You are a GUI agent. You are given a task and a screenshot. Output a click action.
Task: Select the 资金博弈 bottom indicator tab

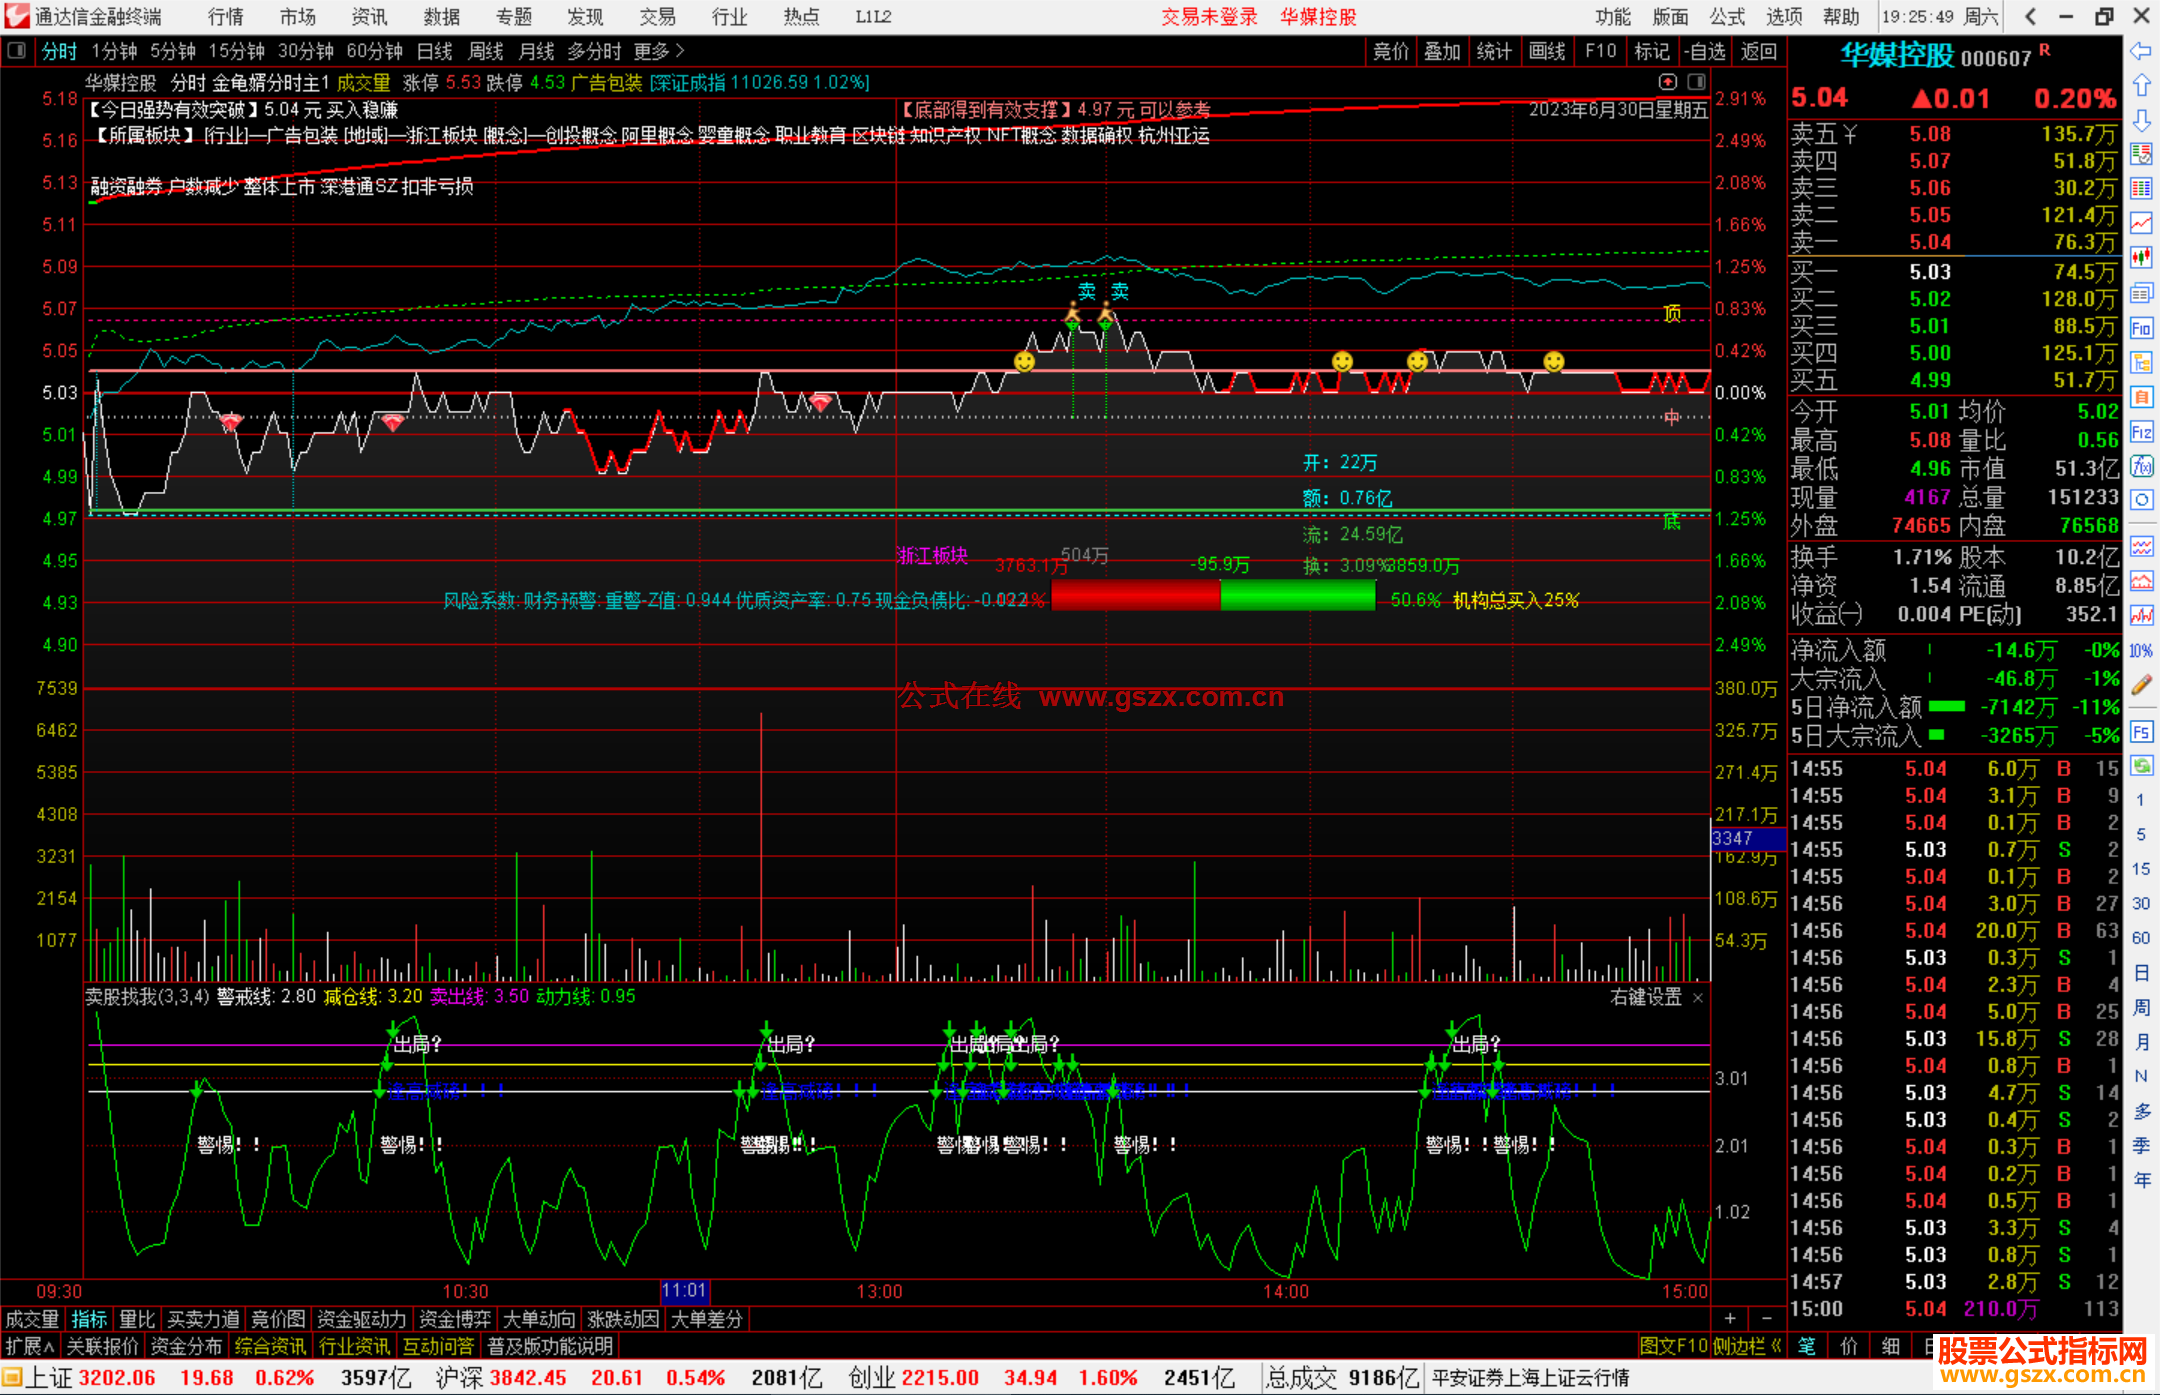click(x=455, y=1319)
